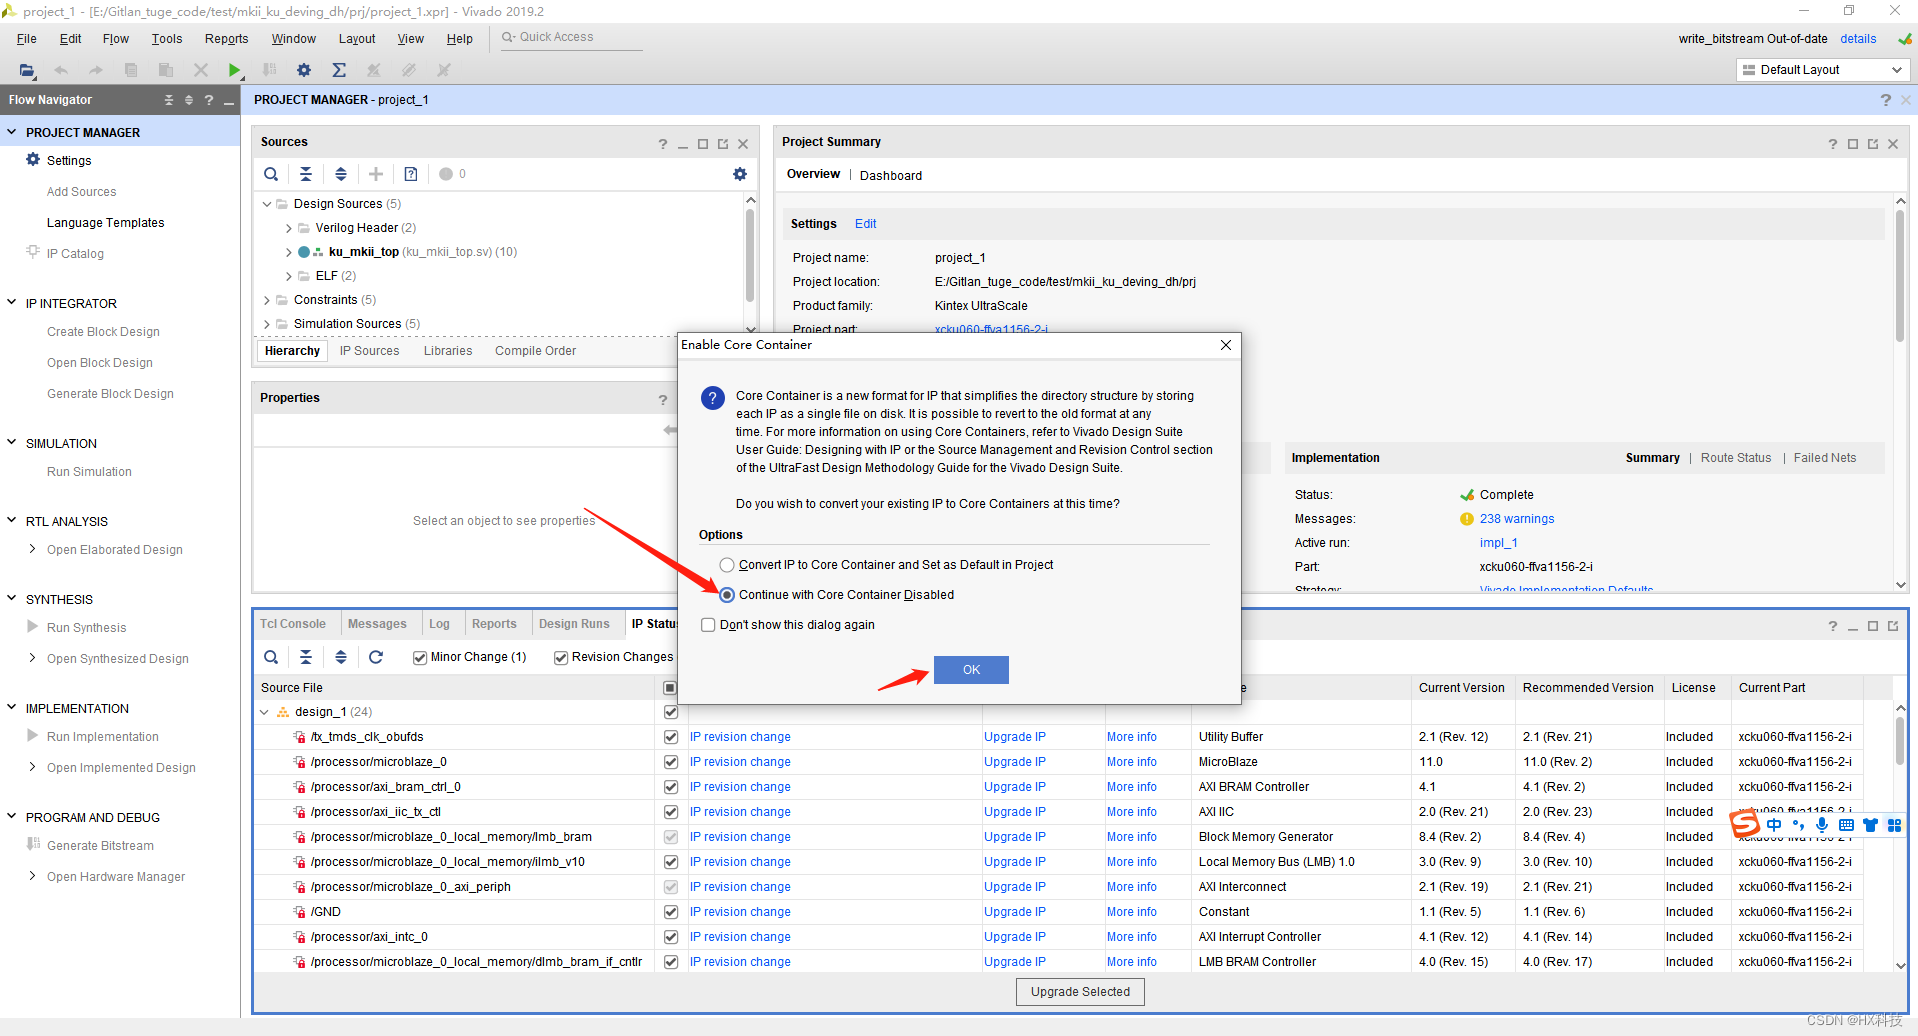Switch to the Design Runs tab

[574, 624]
